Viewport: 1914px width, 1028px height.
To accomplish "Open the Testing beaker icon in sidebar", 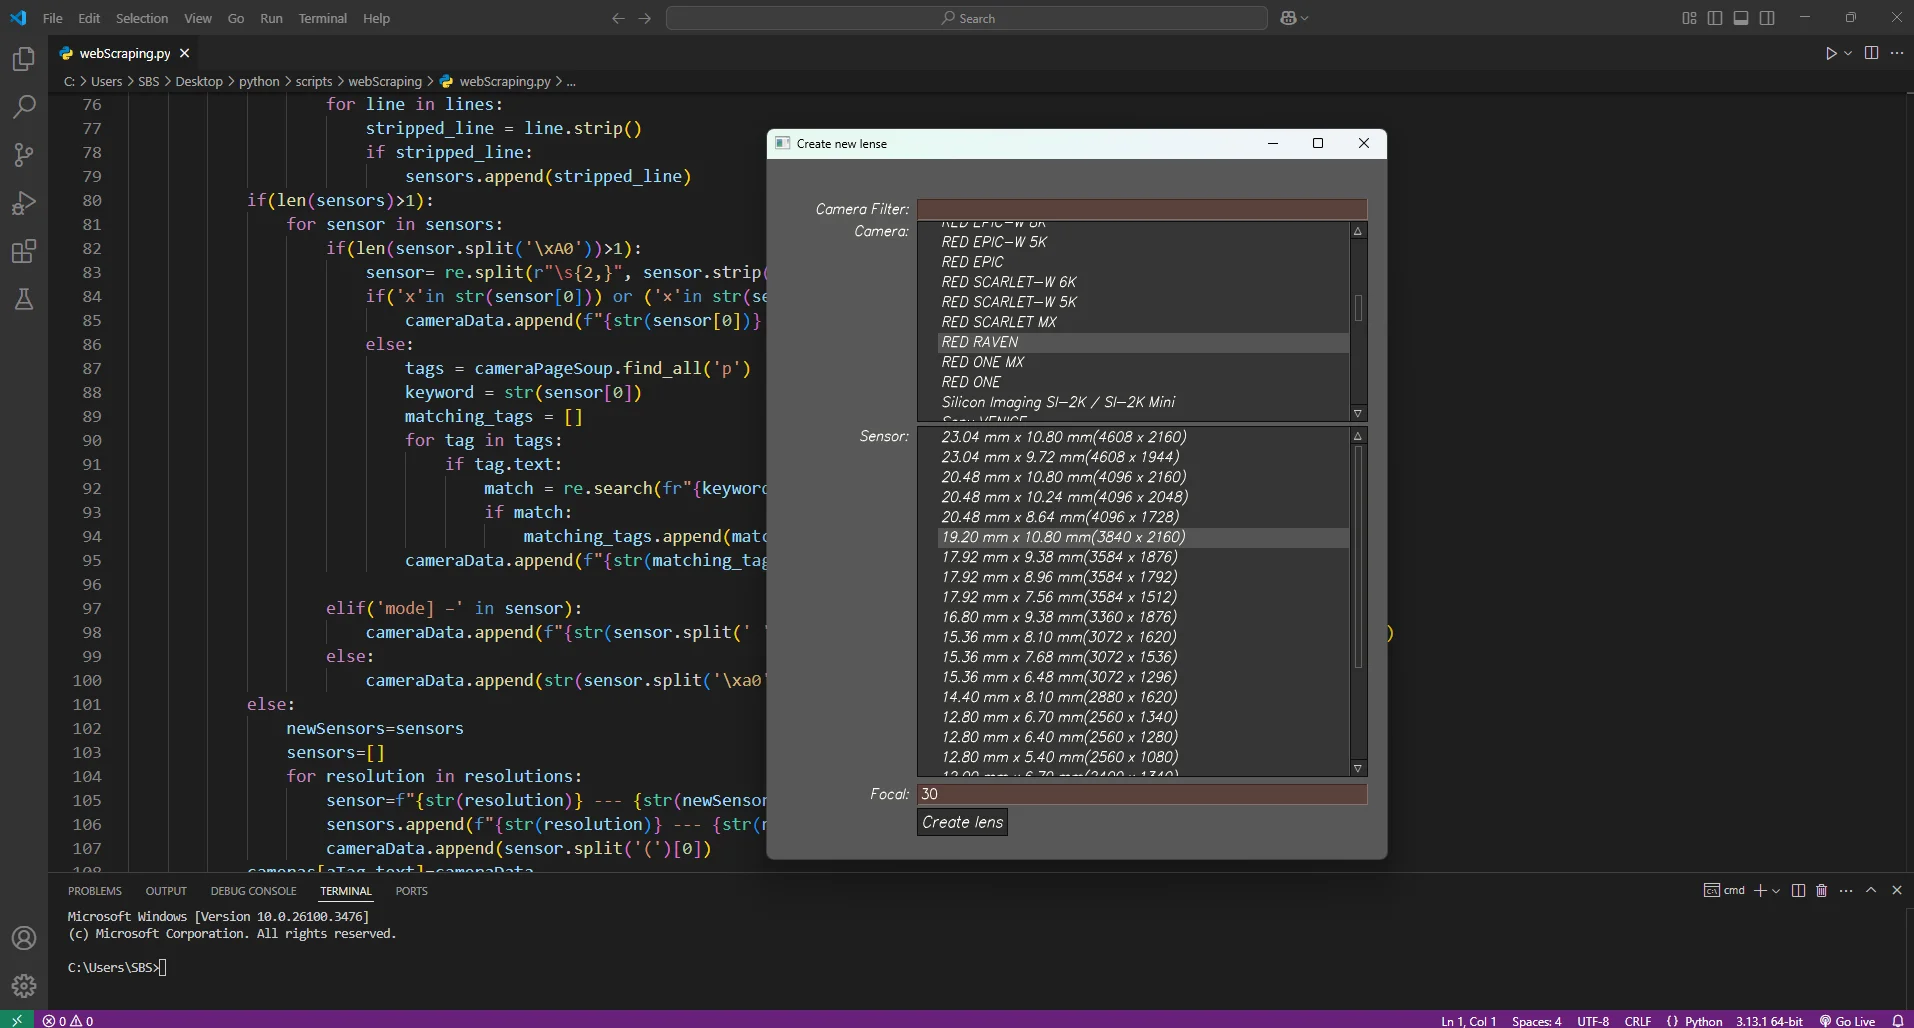I will (22, 299).
